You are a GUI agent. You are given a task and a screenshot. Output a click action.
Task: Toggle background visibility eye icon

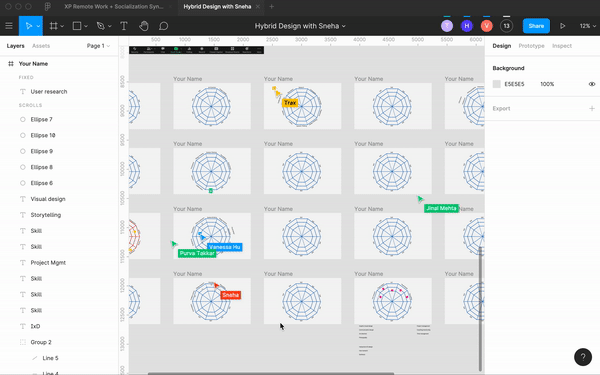592,84
